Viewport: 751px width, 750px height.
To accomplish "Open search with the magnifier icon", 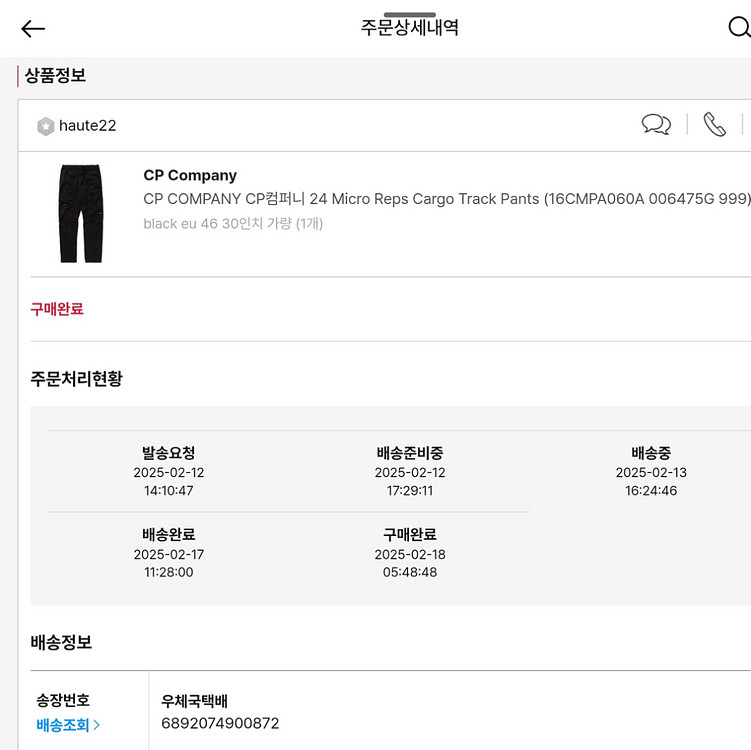I will 740,27.
